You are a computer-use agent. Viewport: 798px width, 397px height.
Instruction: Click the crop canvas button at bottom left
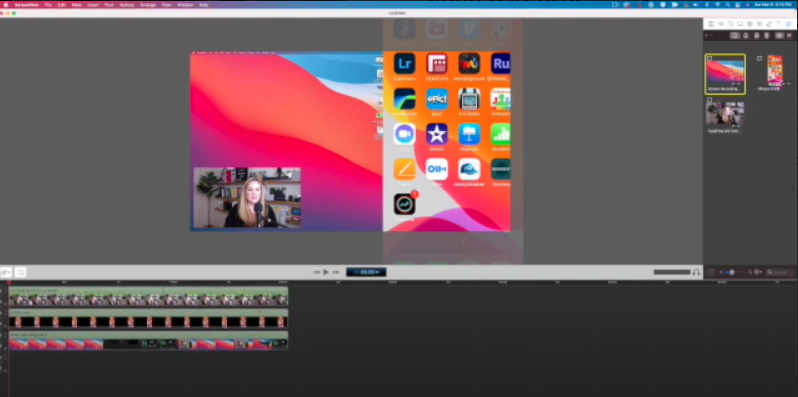(20, 272)
